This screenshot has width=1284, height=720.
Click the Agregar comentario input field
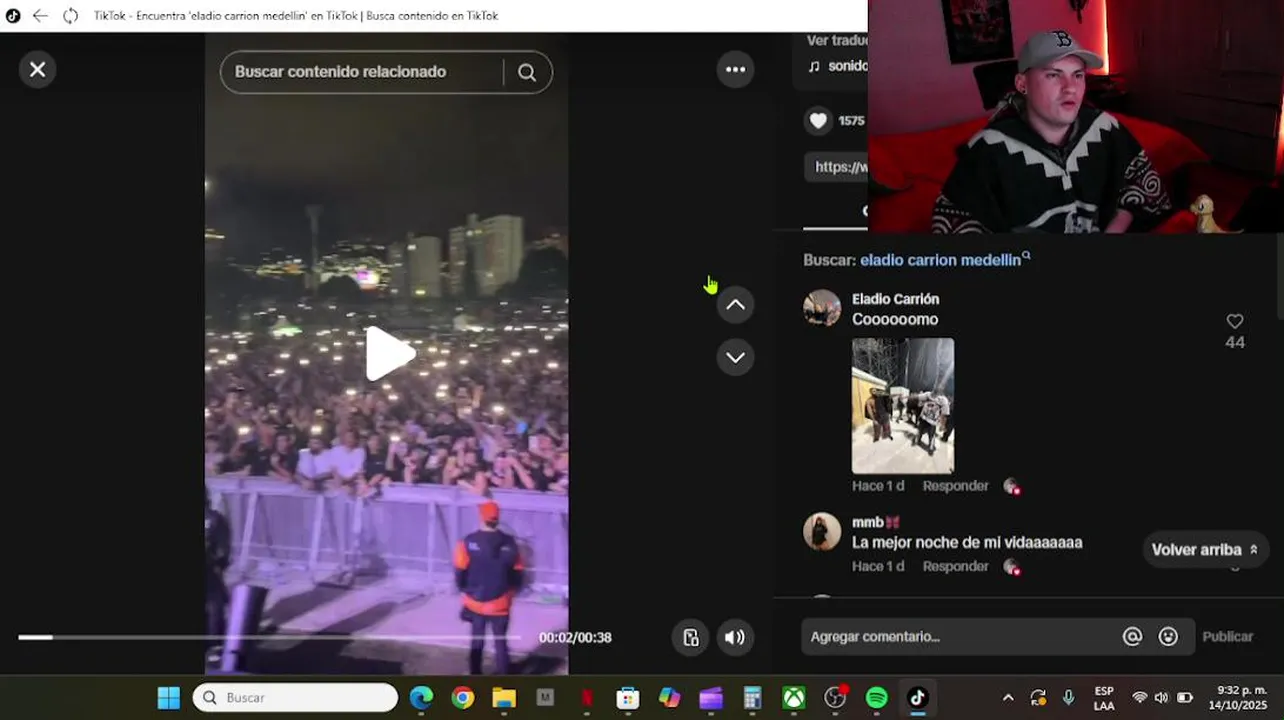pos(960,636)
